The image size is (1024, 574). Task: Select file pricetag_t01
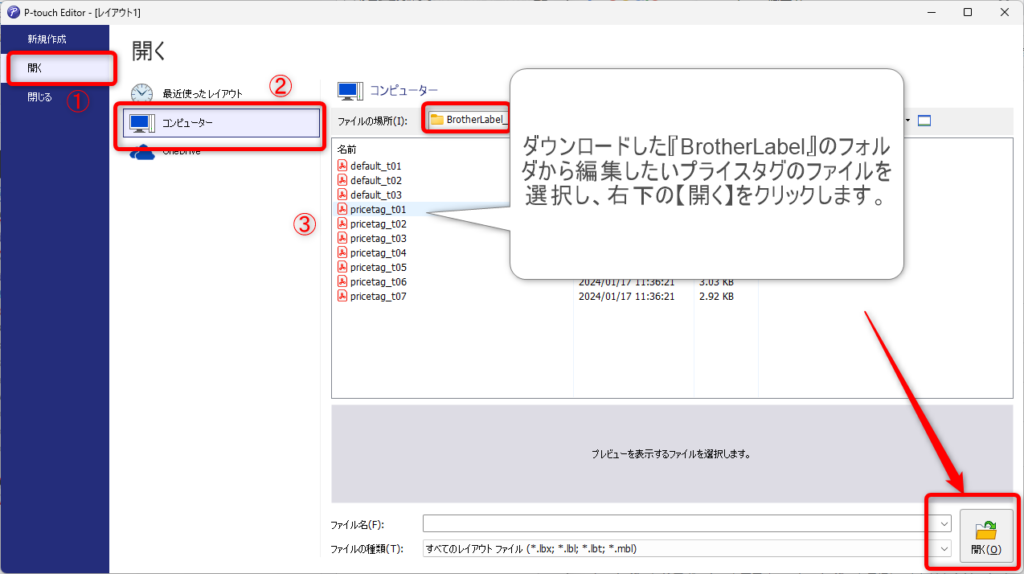pos(377,210)
